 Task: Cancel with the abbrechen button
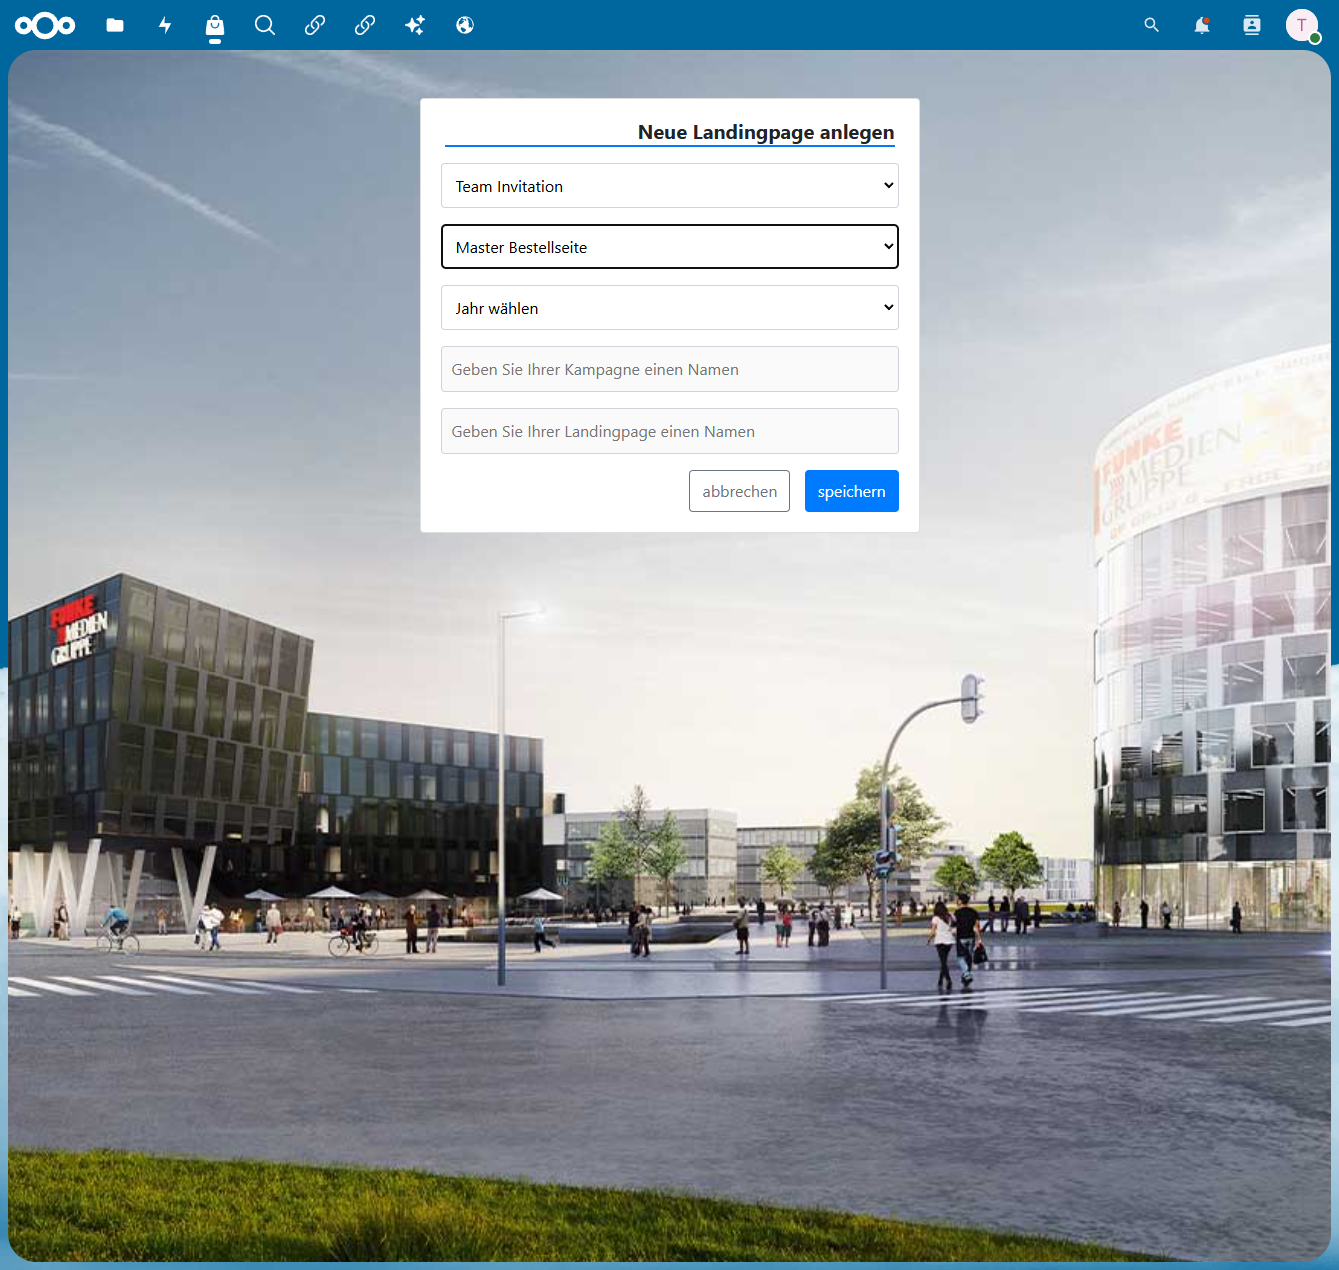tap(739, 491)
